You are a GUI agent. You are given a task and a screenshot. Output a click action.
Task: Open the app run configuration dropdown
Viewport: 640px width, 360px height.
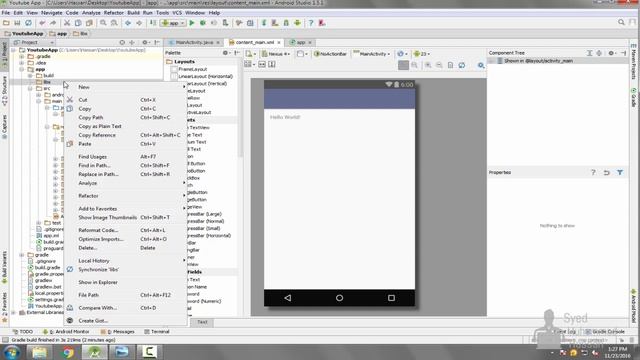174,23
